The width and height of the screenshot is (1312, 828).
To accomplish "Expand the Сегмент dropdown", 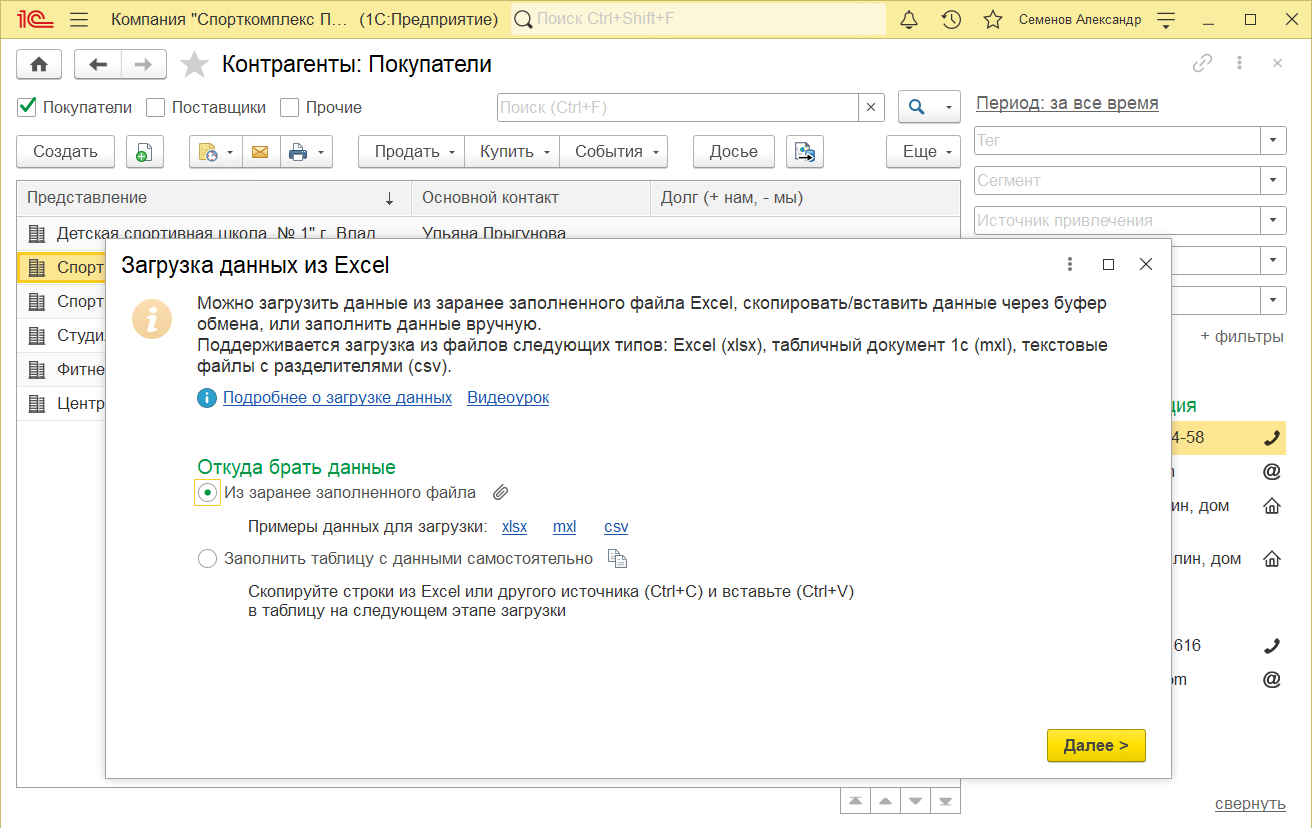I will (1273, 180).
